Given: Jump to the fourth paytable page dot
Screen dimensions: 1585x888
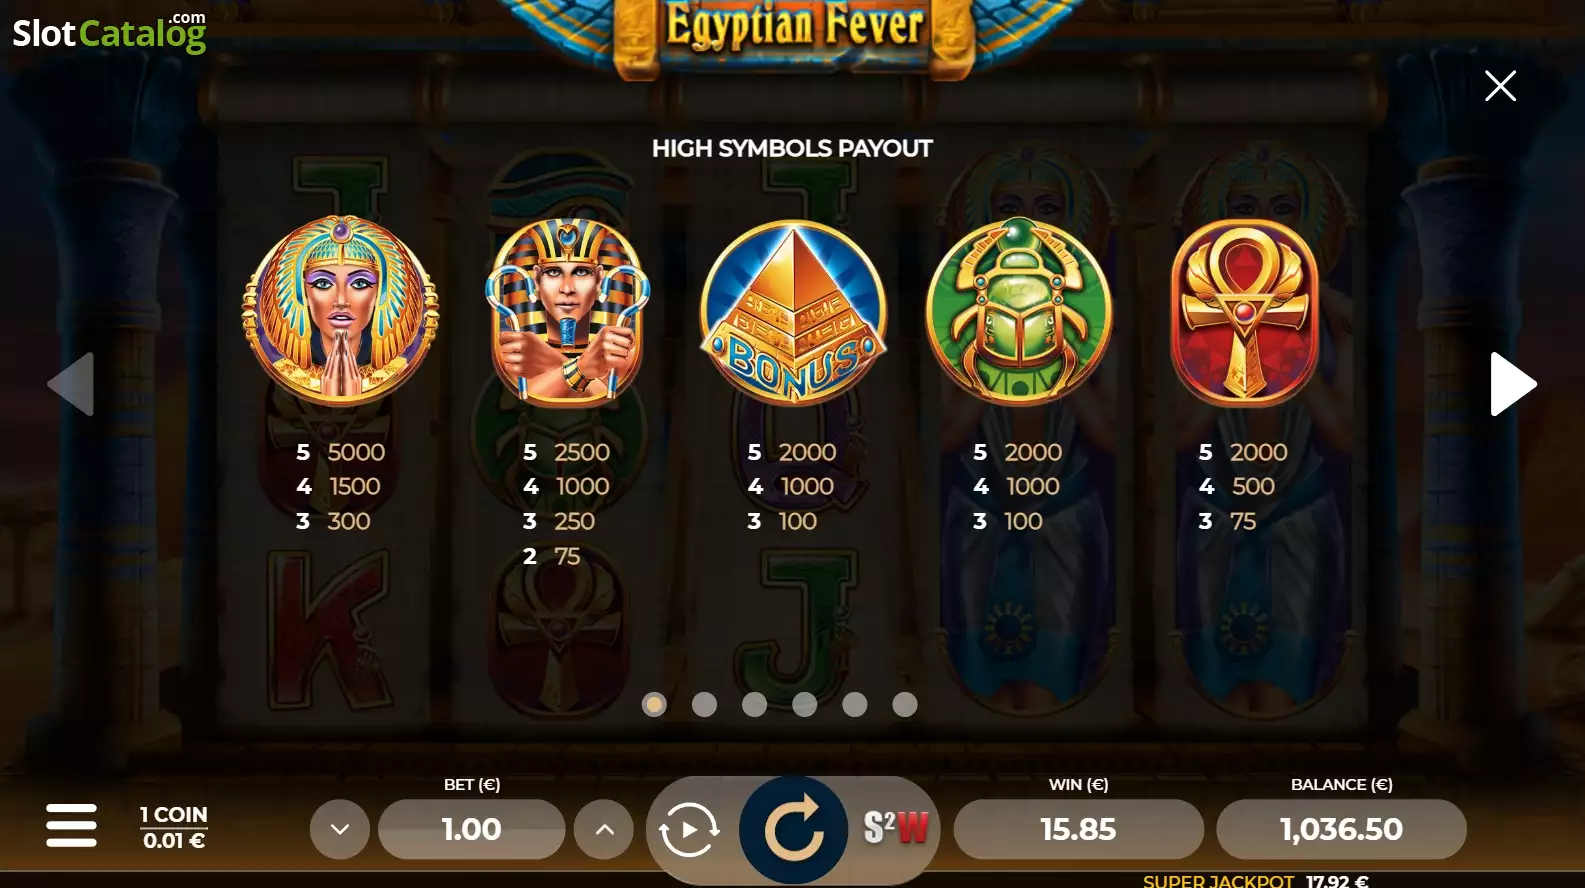Looking at the screenshot, I should coord(804,705).
